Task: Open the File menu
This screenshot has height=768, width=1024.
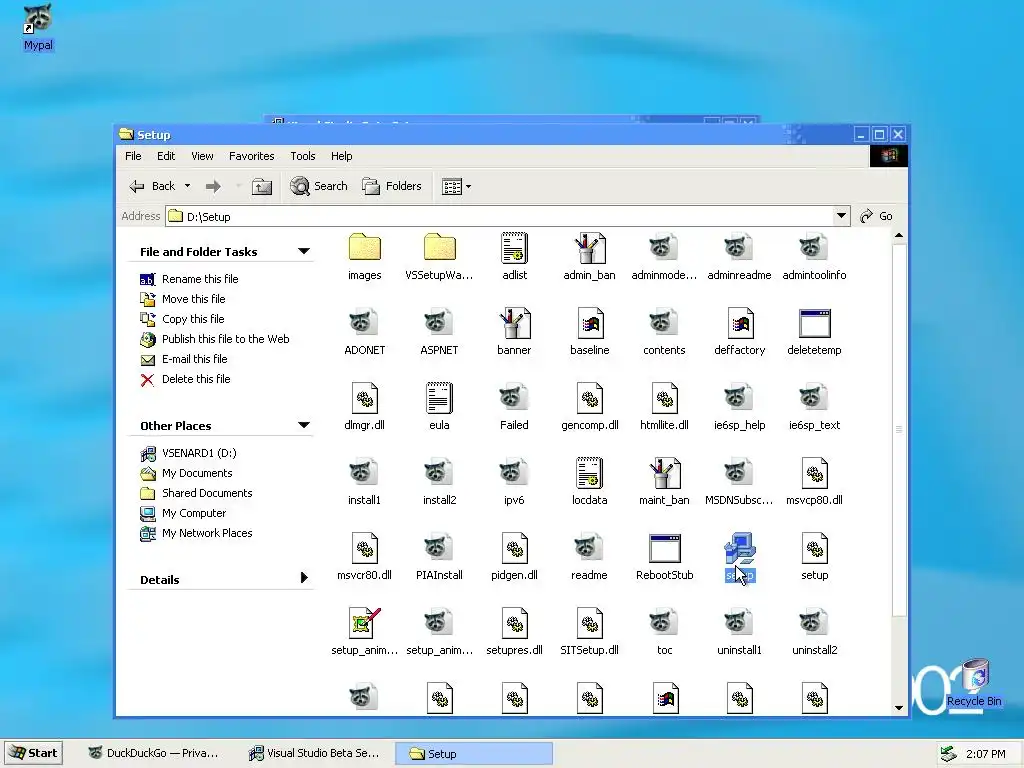Action: click(133, 156)
